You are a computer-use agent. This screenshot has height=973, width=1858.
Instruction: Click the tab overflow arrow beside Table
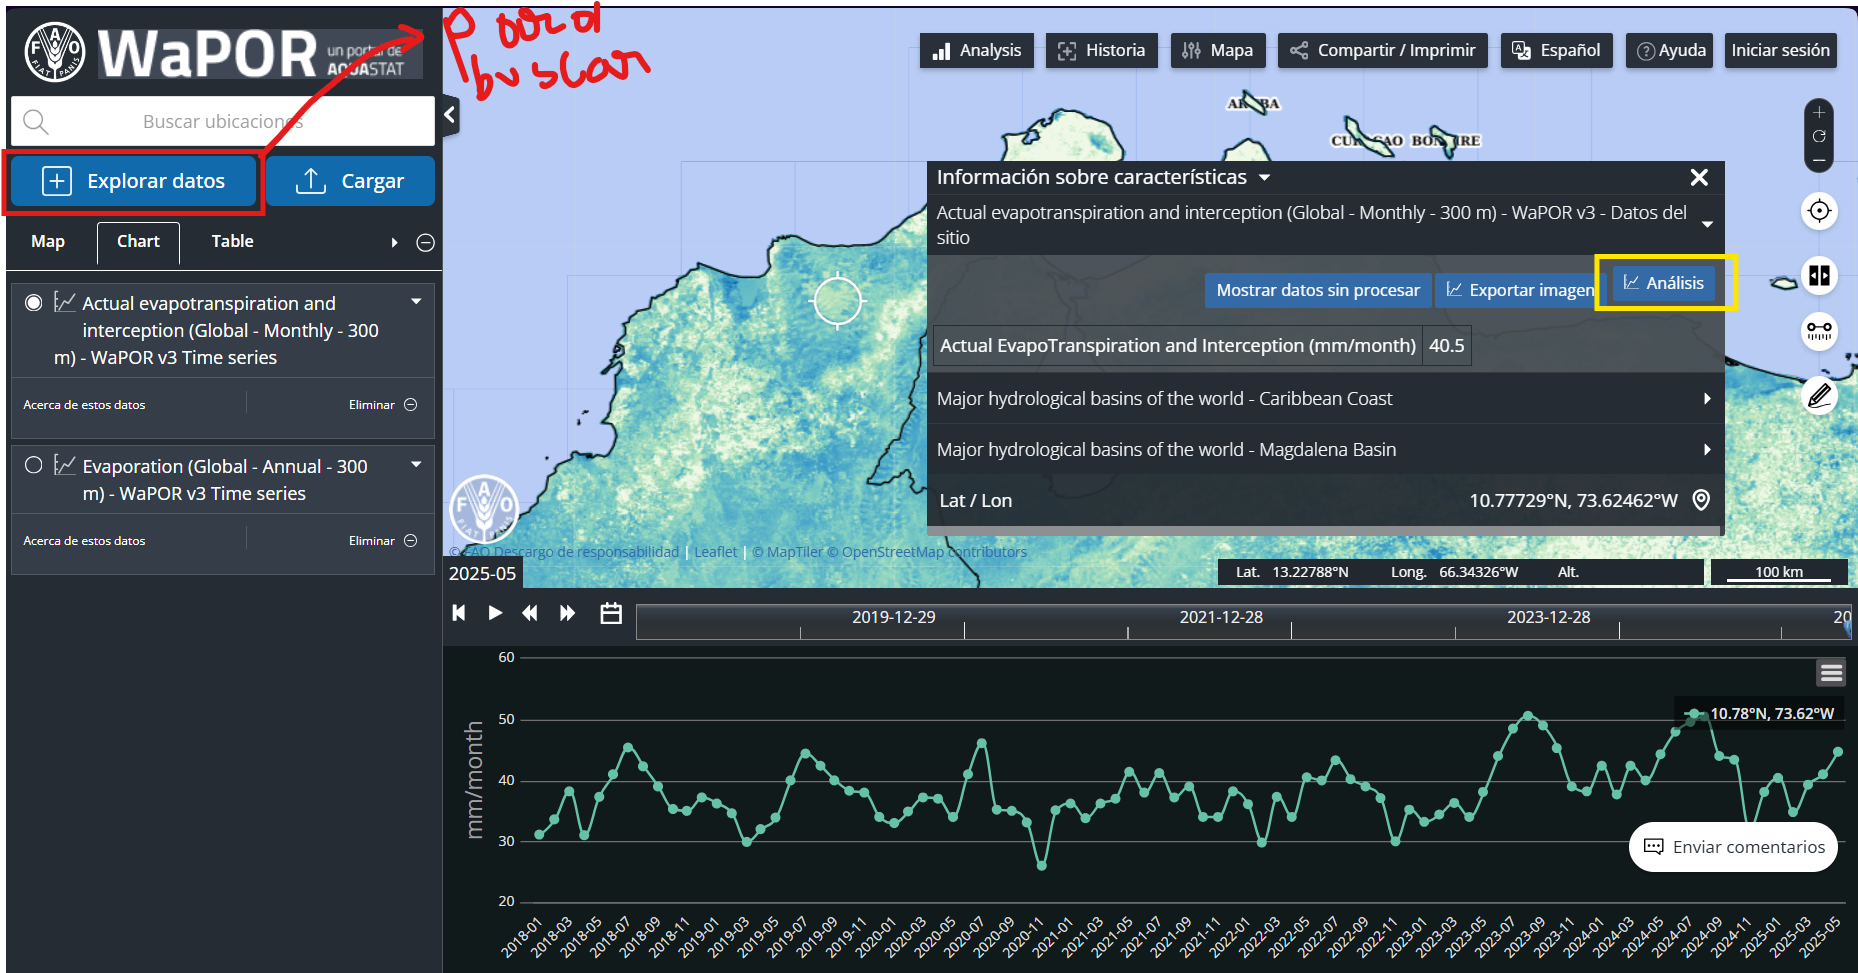[394, 243]
